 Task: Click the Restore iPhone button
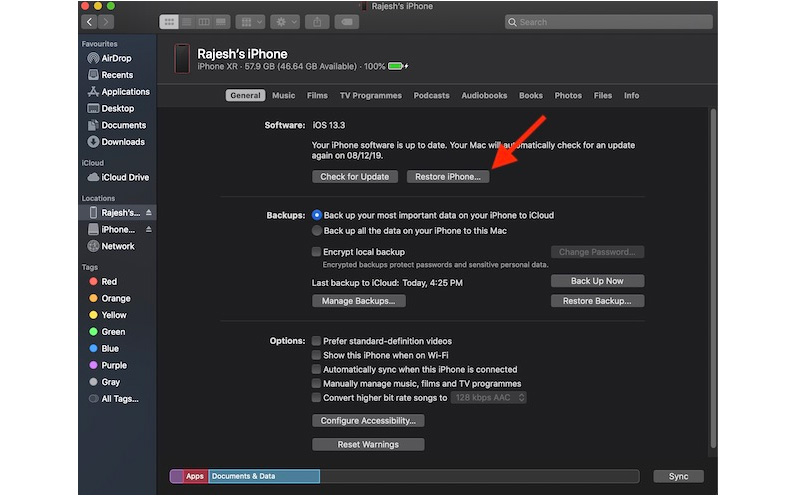point(447,177)
